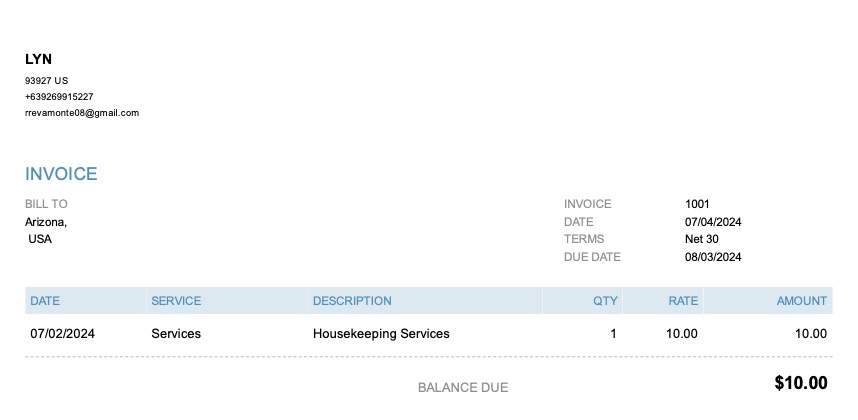Click the DESCRIPTION column header
The height and width of the screenshot is (420, 858).
coord(352,301)
